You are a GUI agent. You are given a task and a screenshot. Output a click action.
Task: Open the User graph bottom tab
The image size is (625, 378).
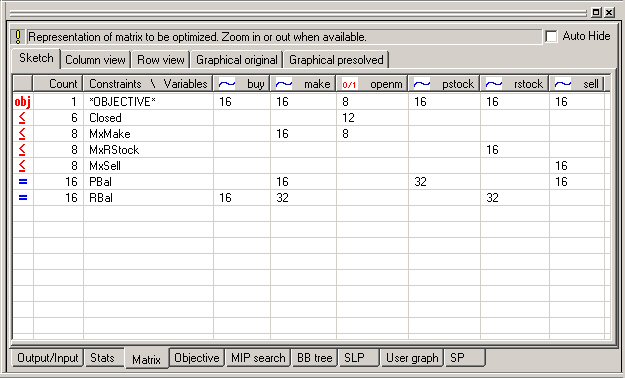coord(412,358)
